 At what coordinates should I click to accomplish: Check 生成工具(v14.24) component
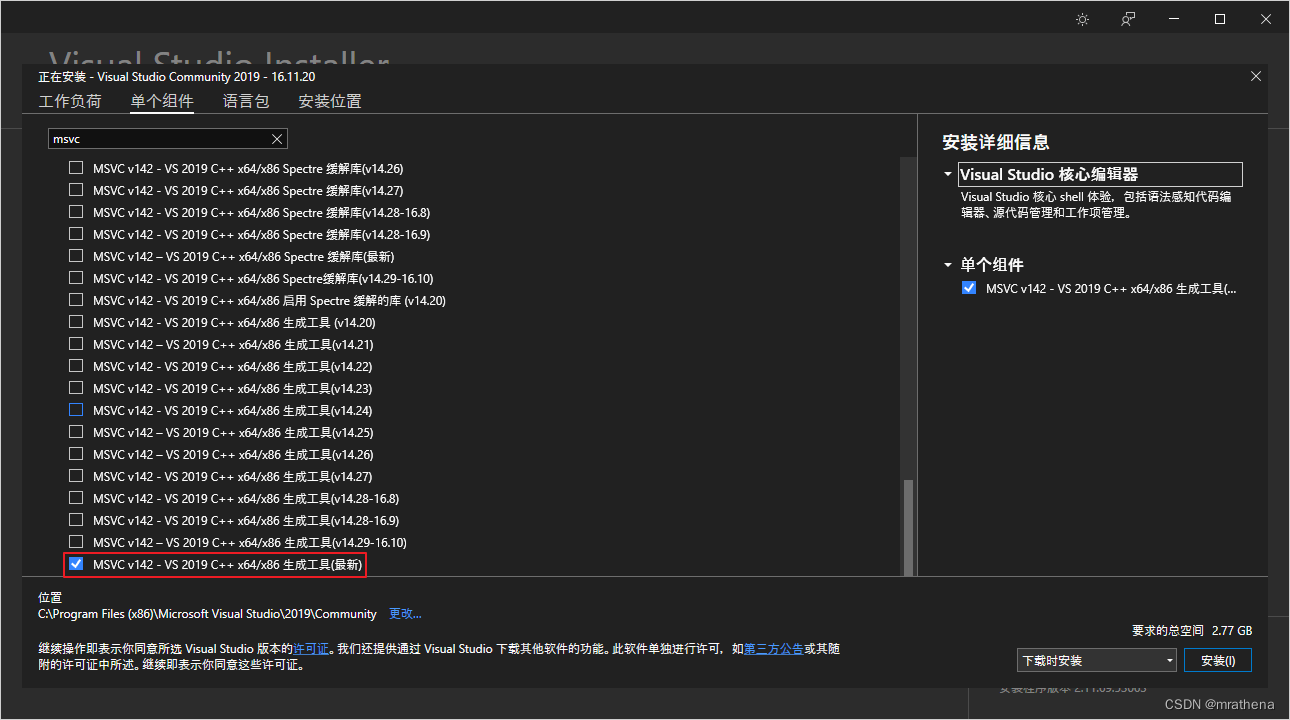pyautogui.click(x=76, y=410)
